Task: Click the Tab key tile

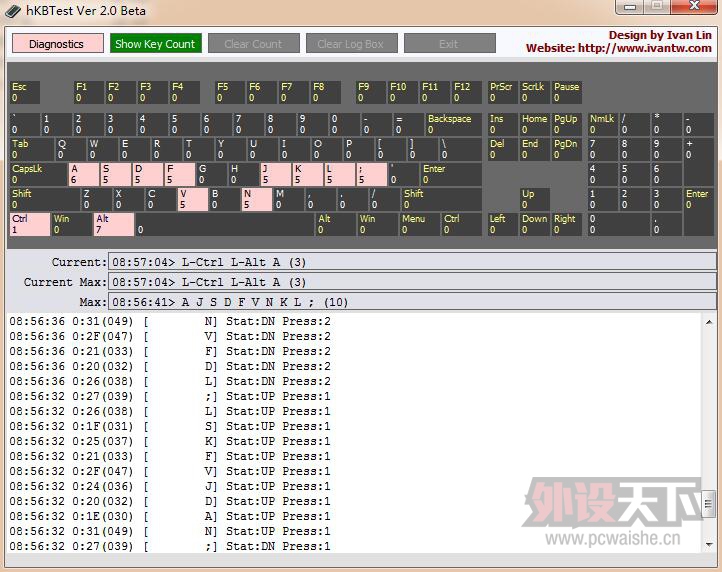Action: tap(31, 149)
